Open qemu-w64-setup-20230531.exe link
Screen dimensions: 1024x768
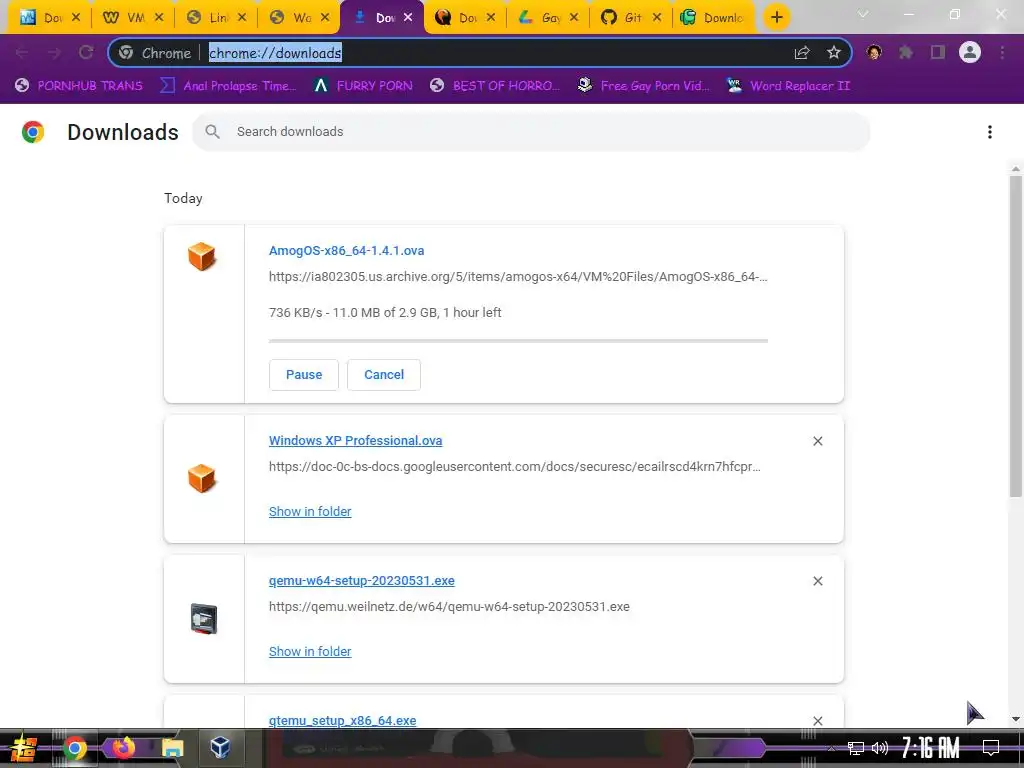[x=361, y=581]
